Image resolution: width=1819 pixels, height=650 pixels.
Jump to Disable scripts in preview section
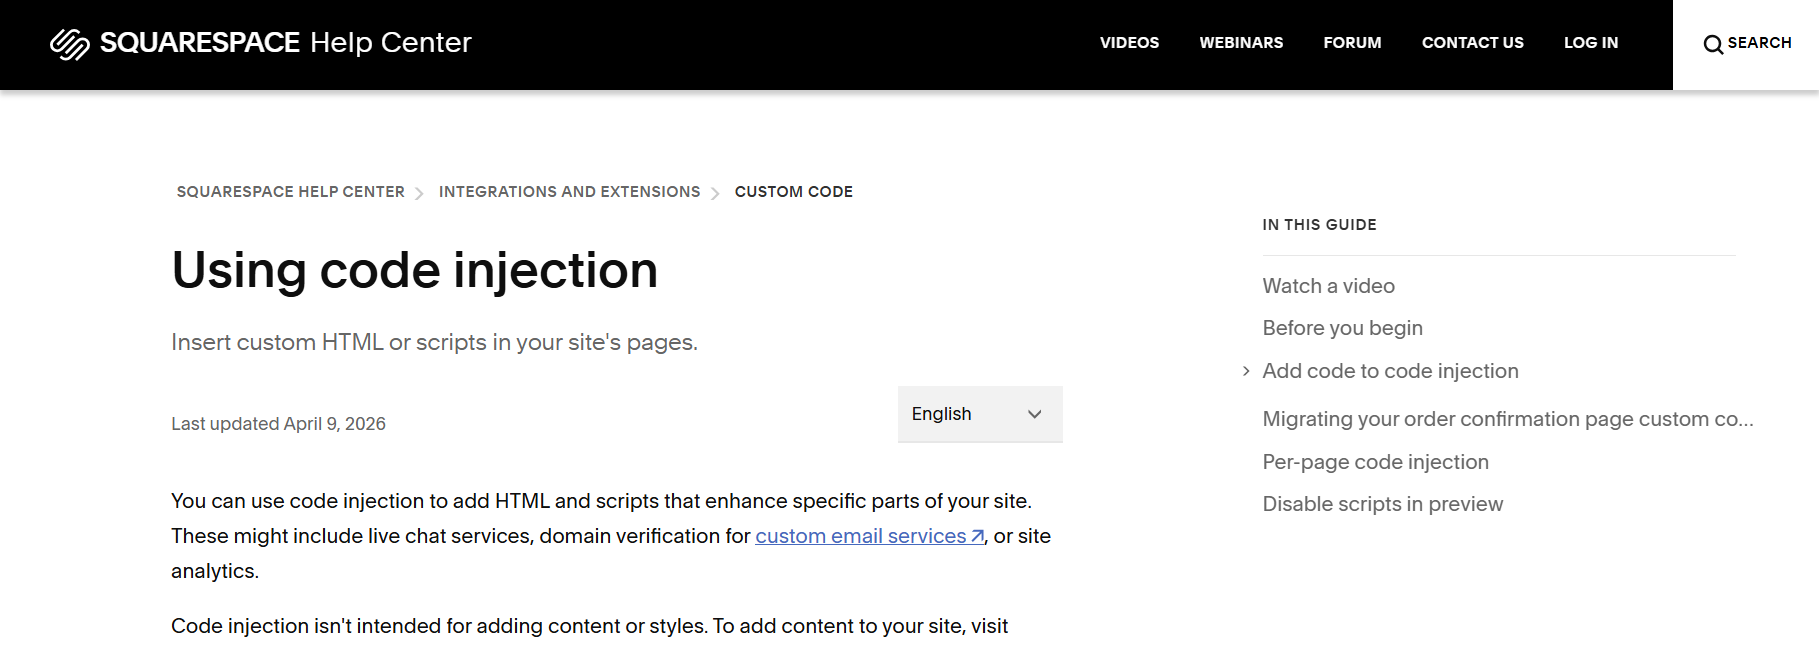[1382, 504]
